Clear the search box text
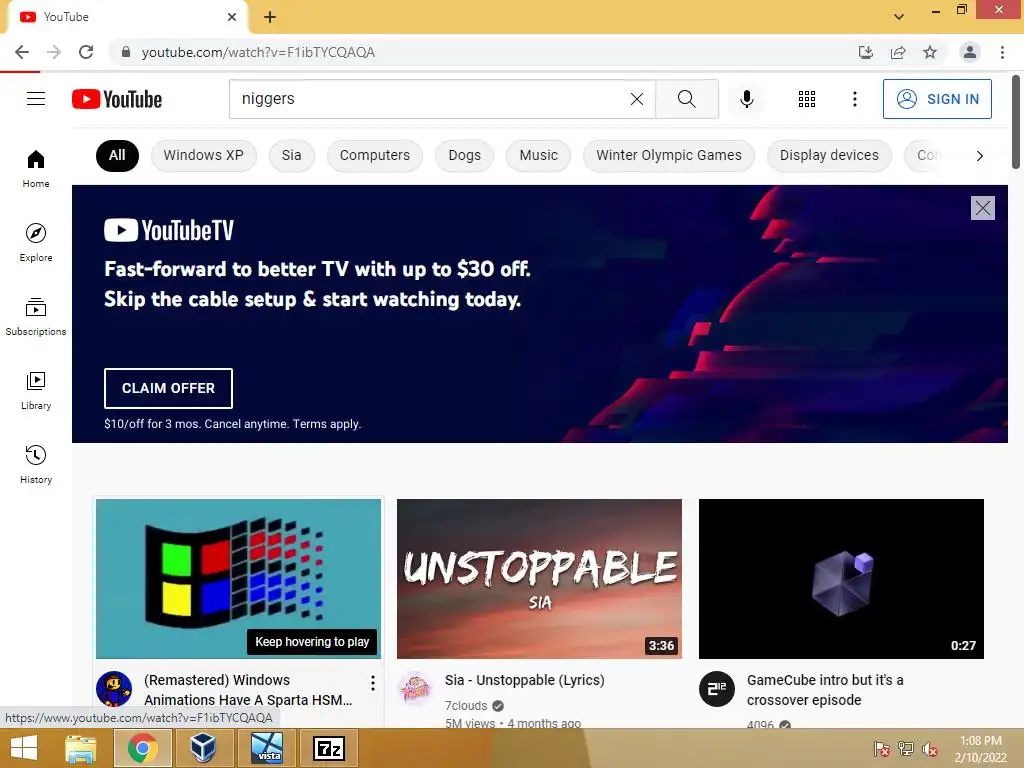1024x768 pixels. coord(637,99)
